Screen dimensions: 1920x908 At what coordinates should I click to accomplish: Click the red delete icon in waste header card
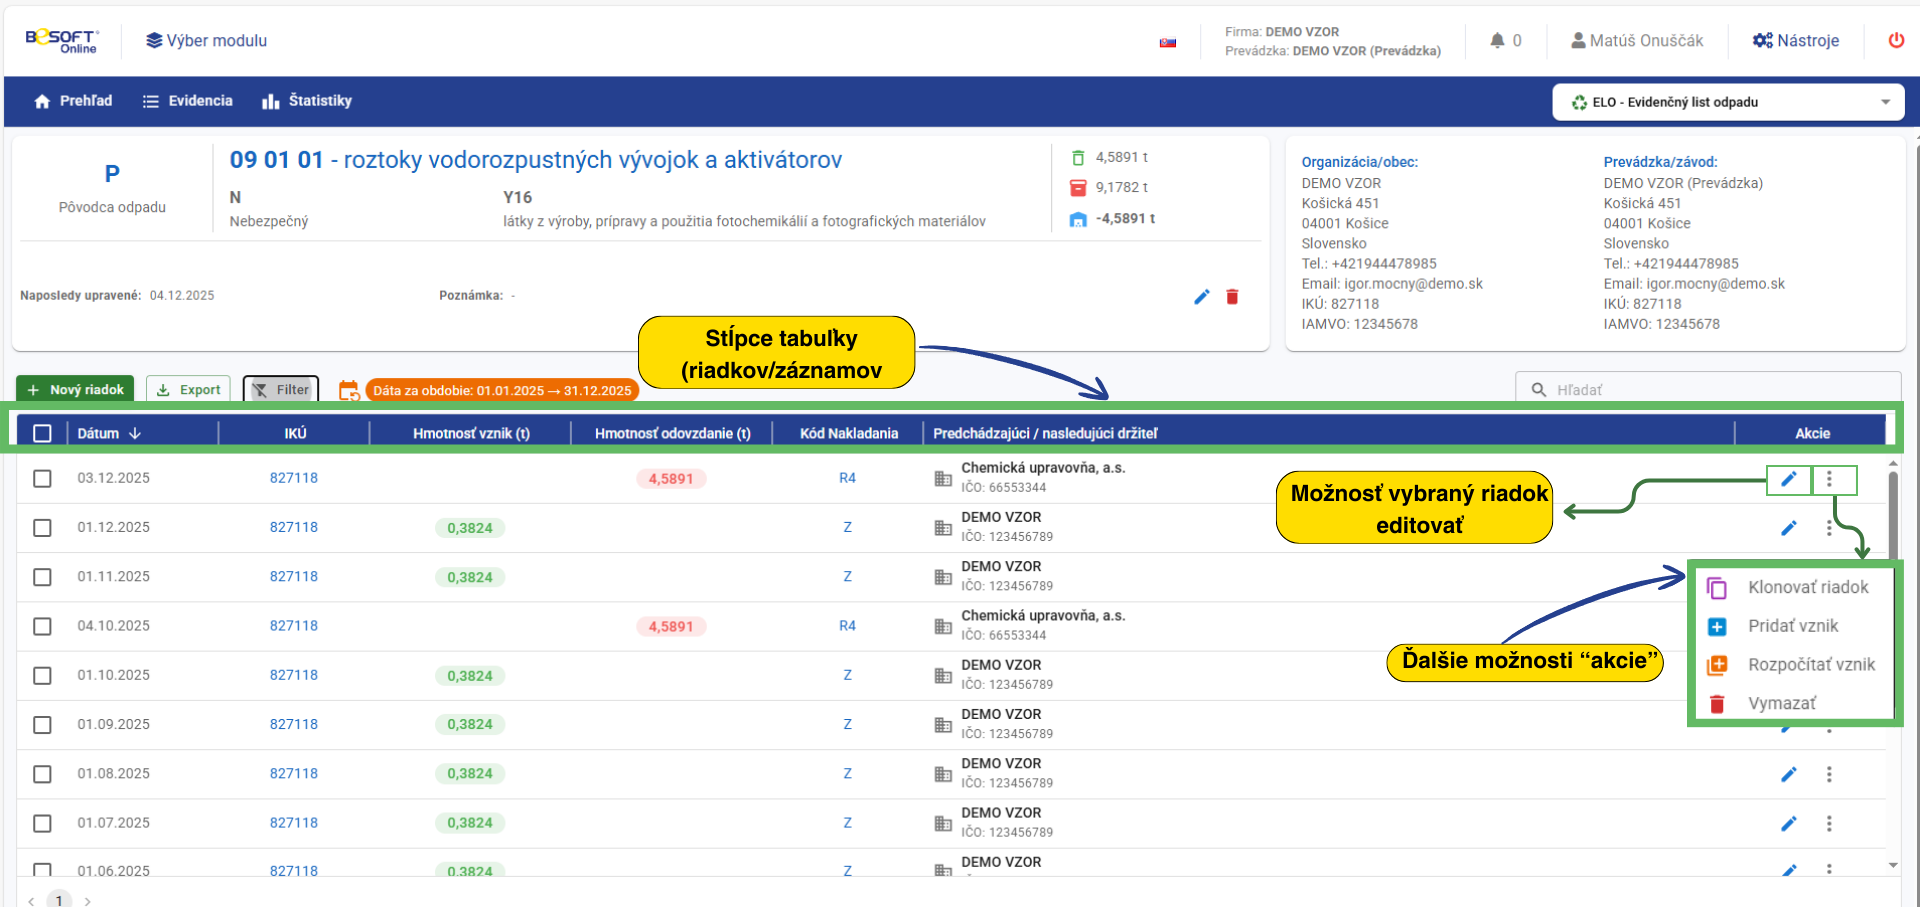1232,297
